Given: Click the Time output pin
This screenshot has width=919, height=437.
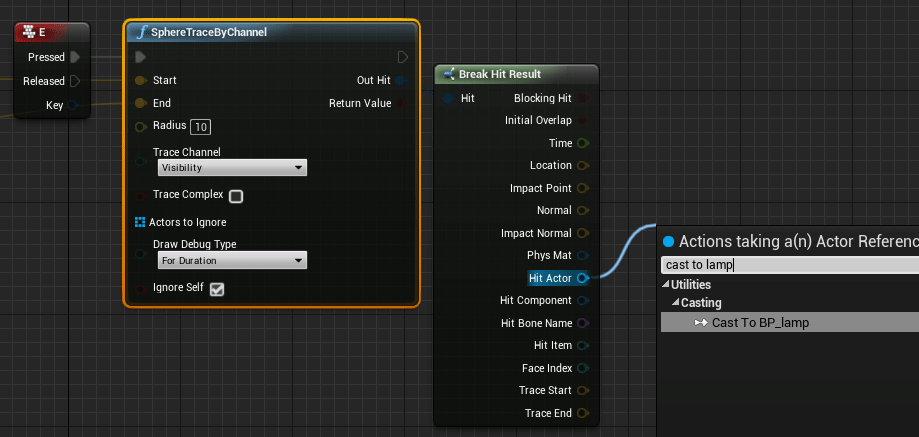Looking at the screenshot, I should 583,143.
